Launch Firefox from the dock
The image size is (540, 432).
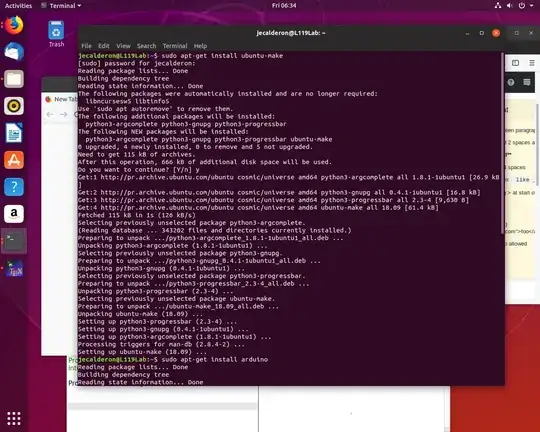click(14, 25)
